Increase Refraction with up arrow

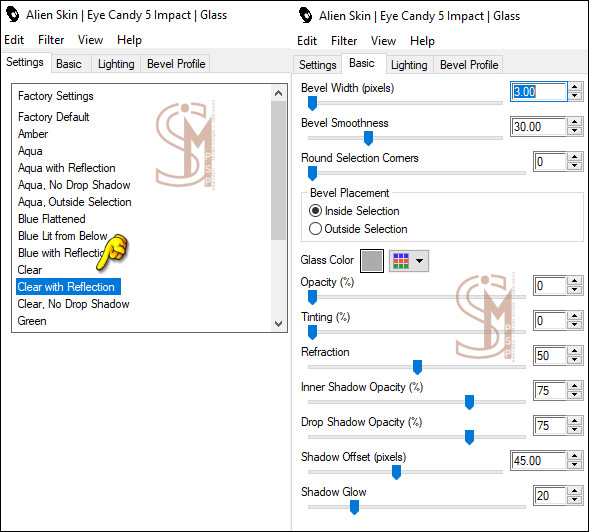click(574, 351)
